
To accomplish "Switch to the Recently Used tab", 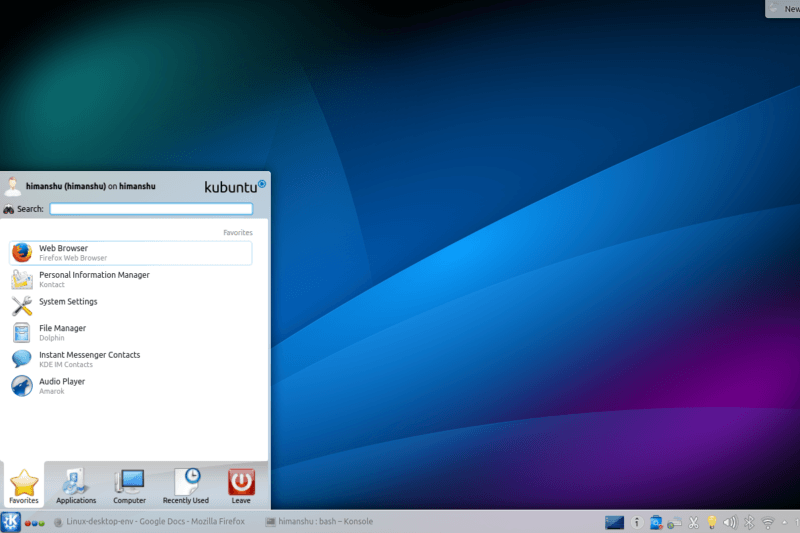I will pyautogui.click(x=186, y=486).
